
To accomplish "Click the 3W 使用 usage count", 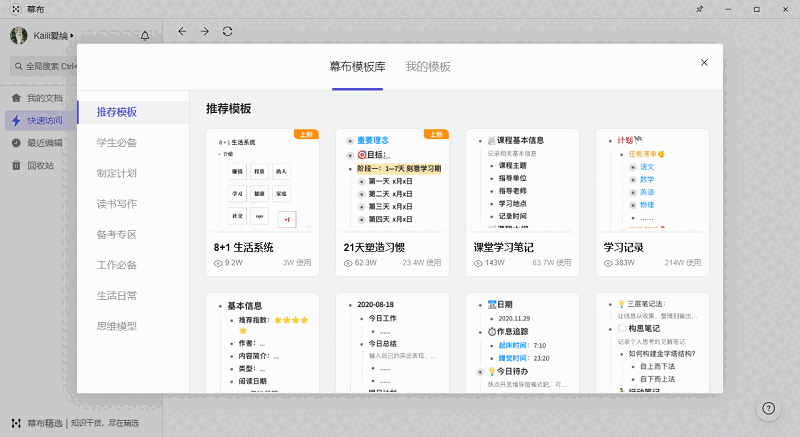I will pyautogui.click(x=297, y=263).
